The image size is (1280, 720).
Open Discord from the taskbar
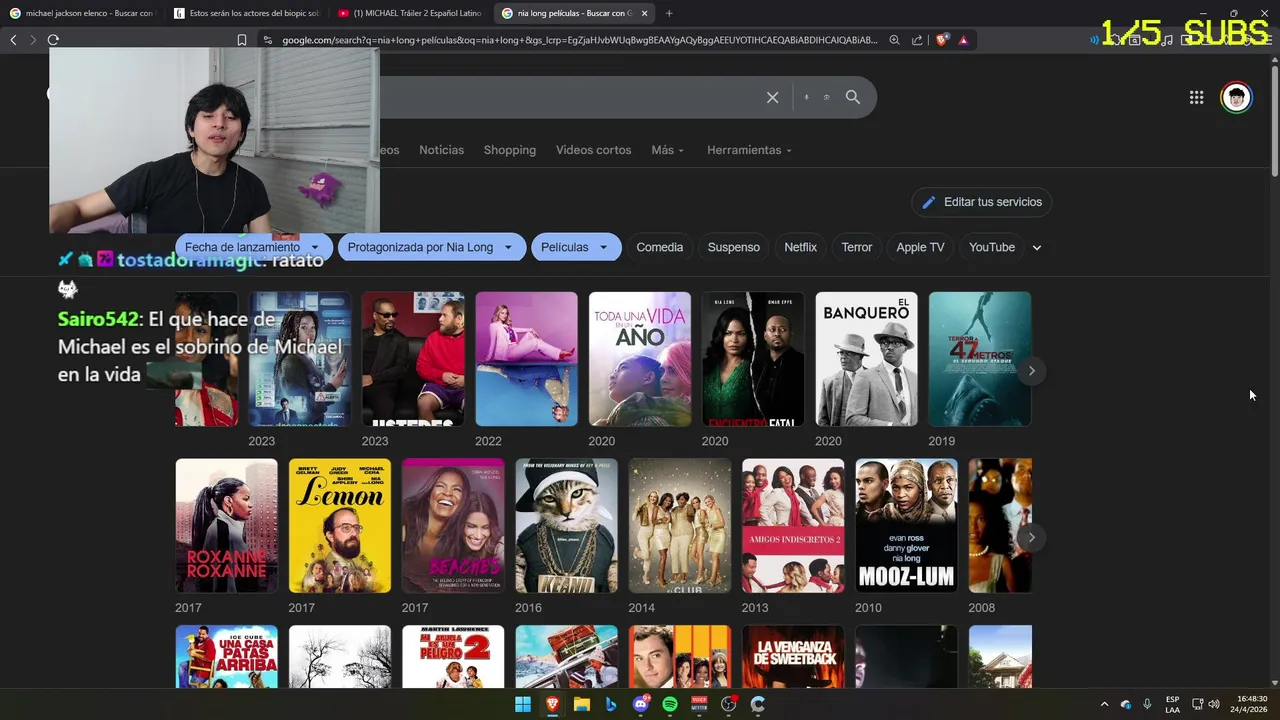click(x=641, y=704)
